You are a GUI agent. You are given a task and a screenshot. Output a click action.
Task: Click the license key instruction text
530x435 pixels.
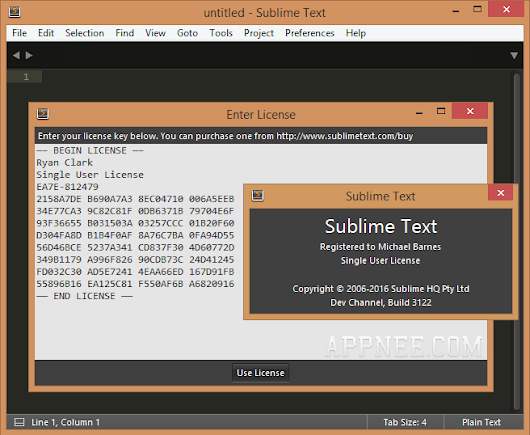(225, 136)
